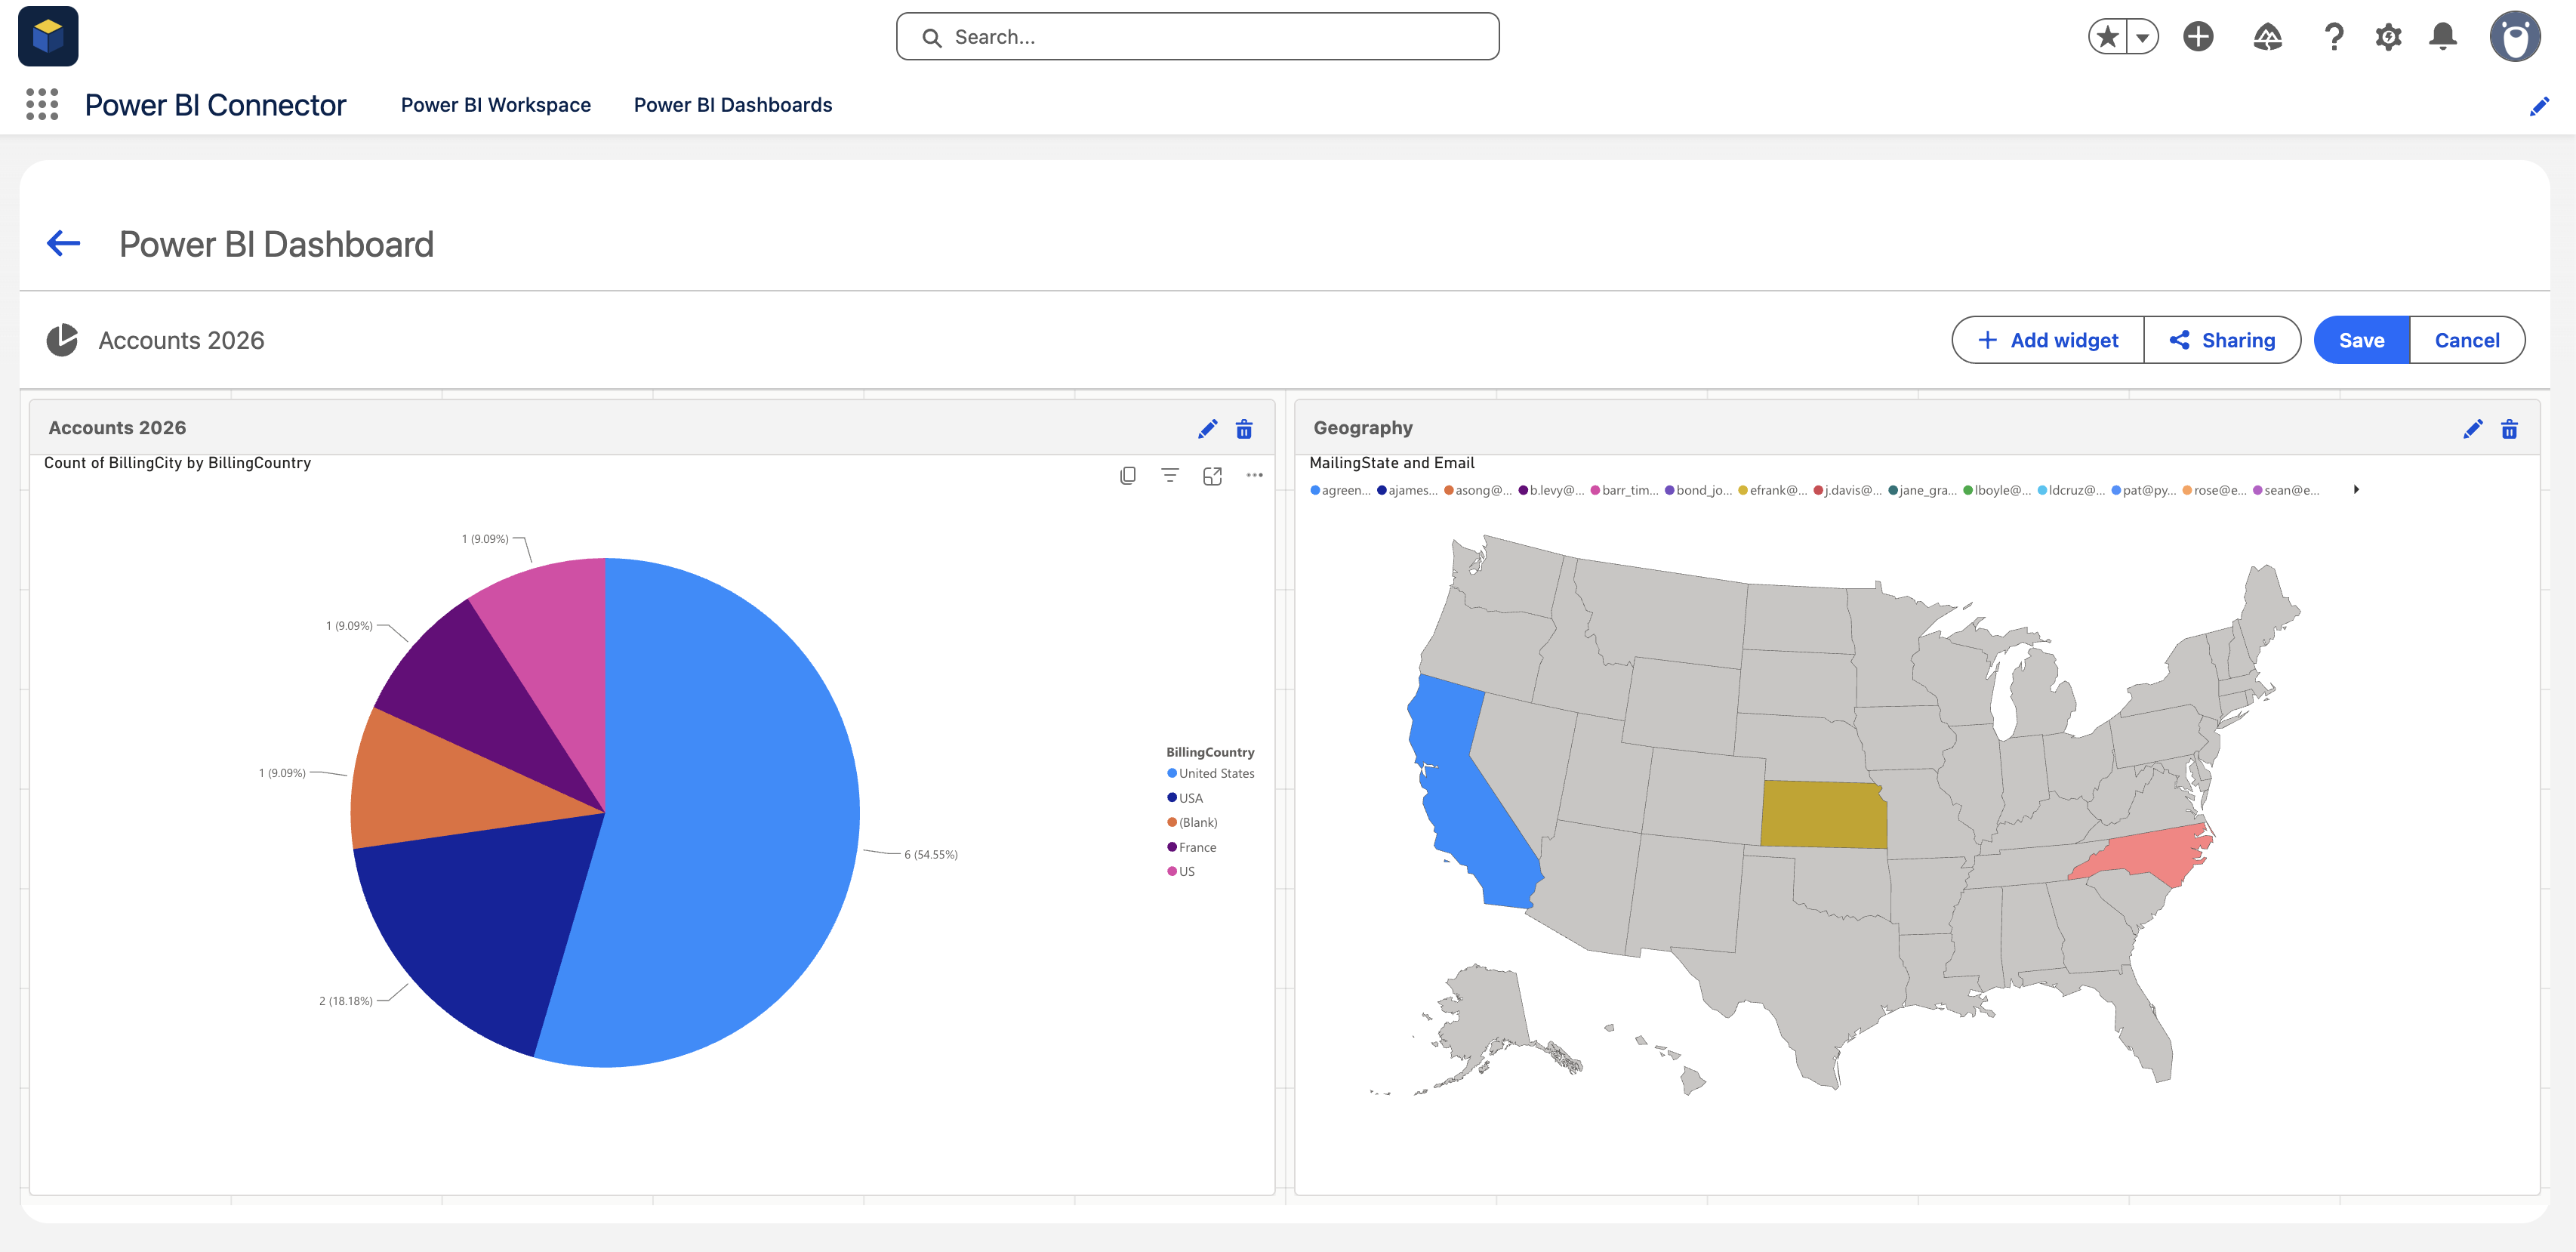
Task: Click the dark blue USA pie slice
Action: tap(480, 930)
